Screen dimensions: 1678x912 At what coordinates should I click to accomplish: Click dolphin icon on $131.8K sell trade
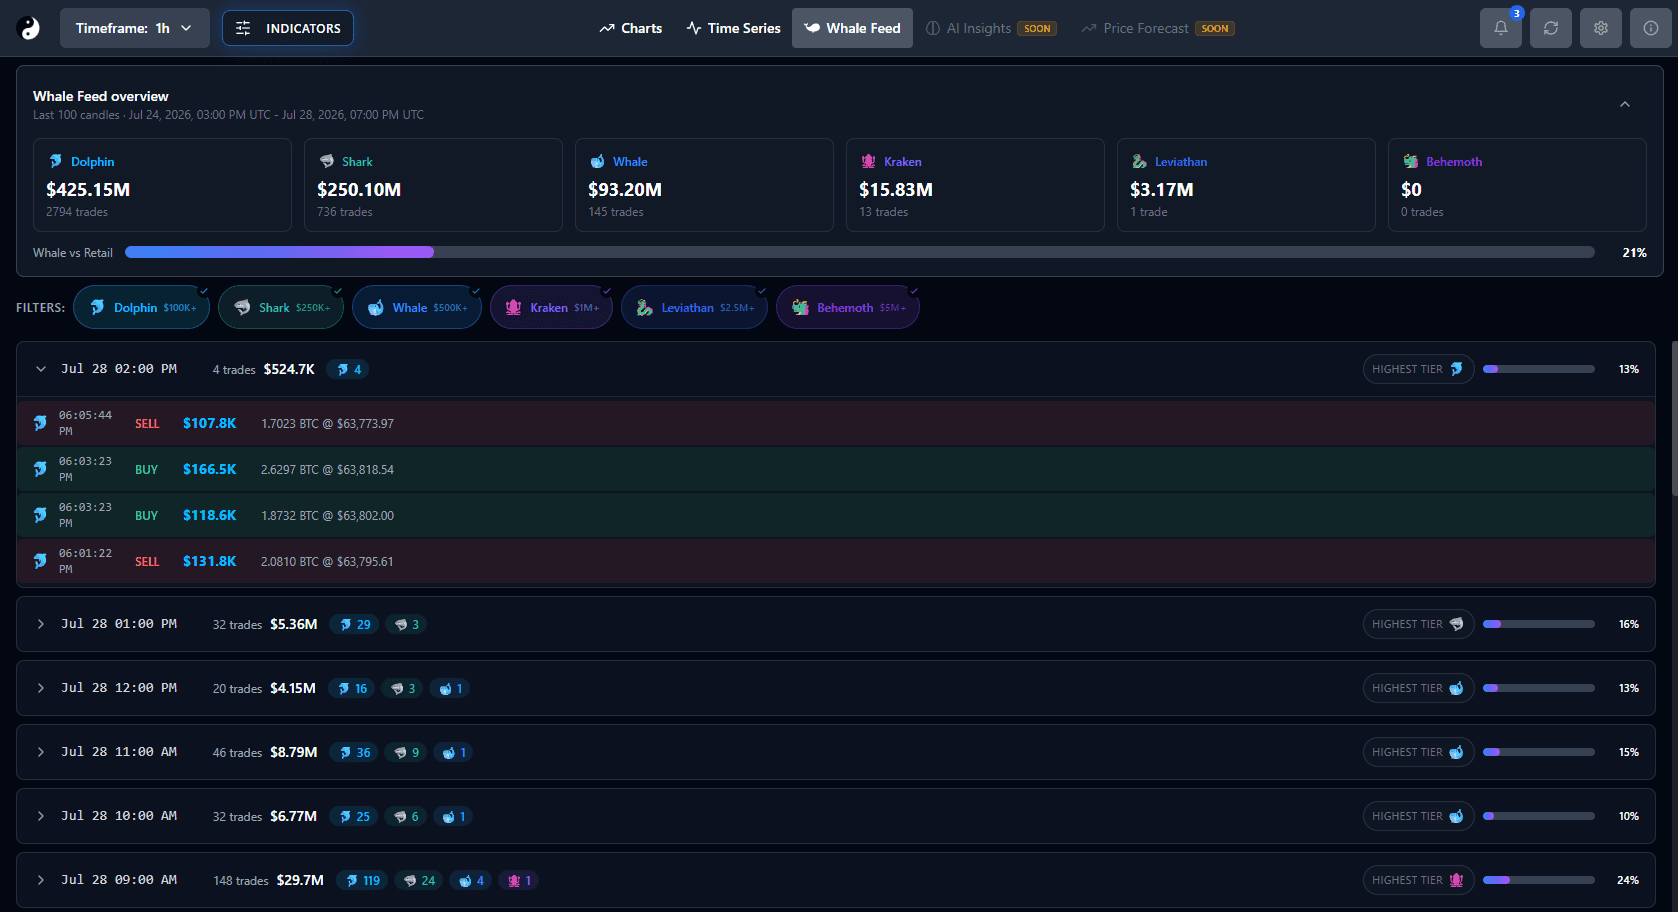pos(40,561)
